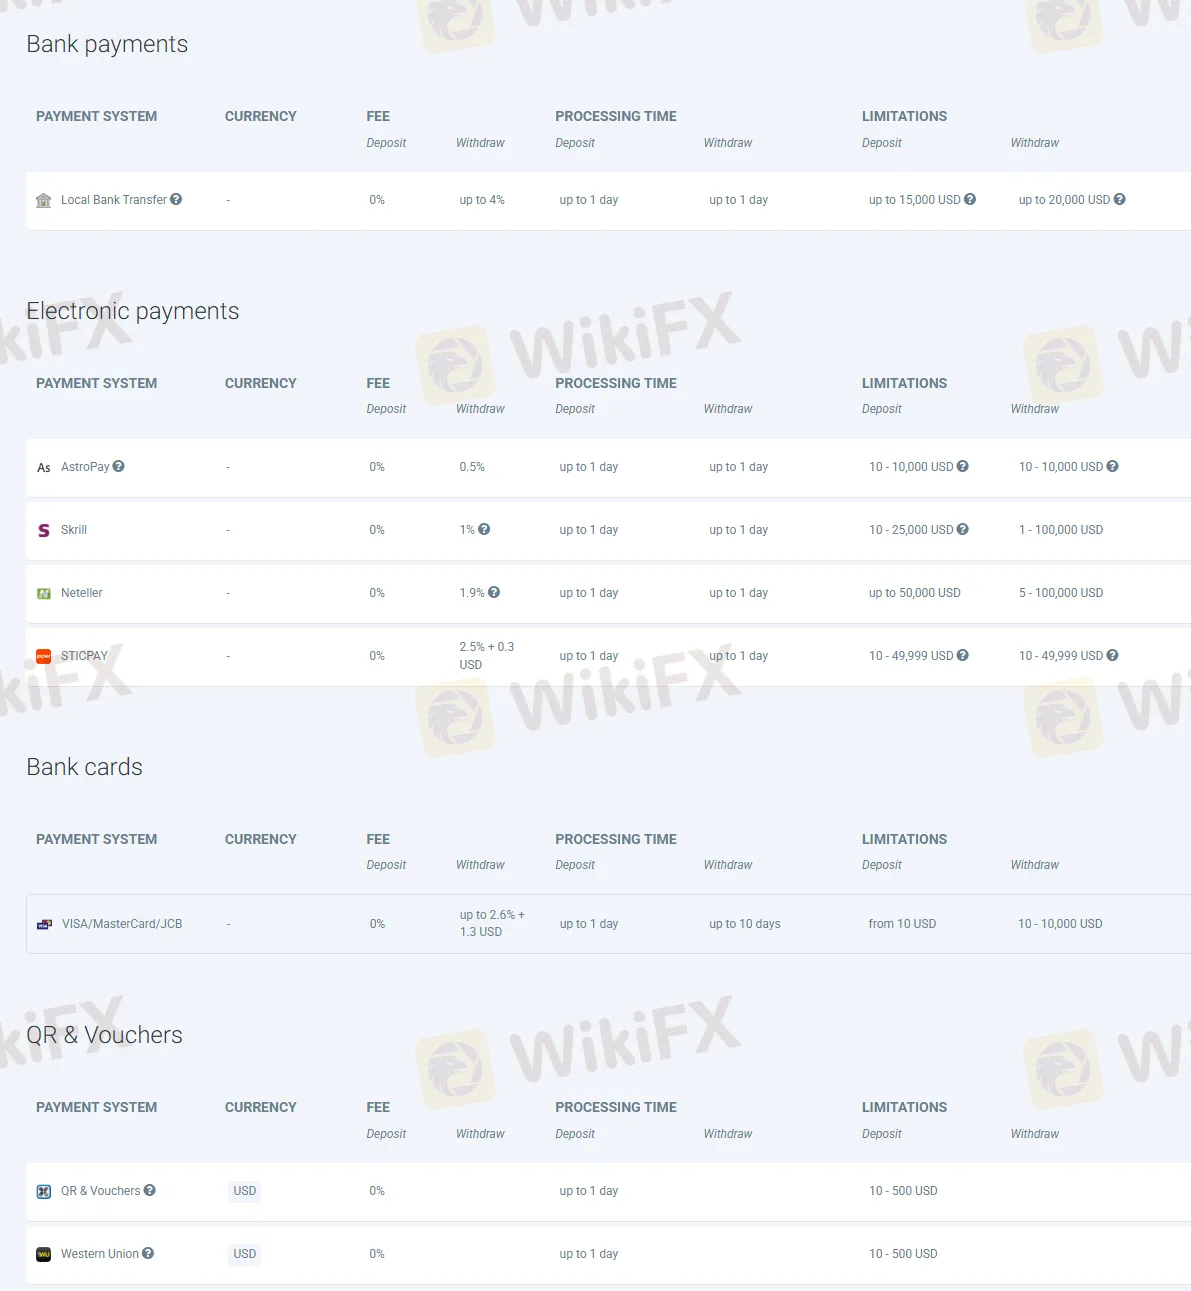Viewport: 1191px width, 1291px height.
Task: Click Neteller deposit limit up to 50,000 USD
Action: point(915,593)
